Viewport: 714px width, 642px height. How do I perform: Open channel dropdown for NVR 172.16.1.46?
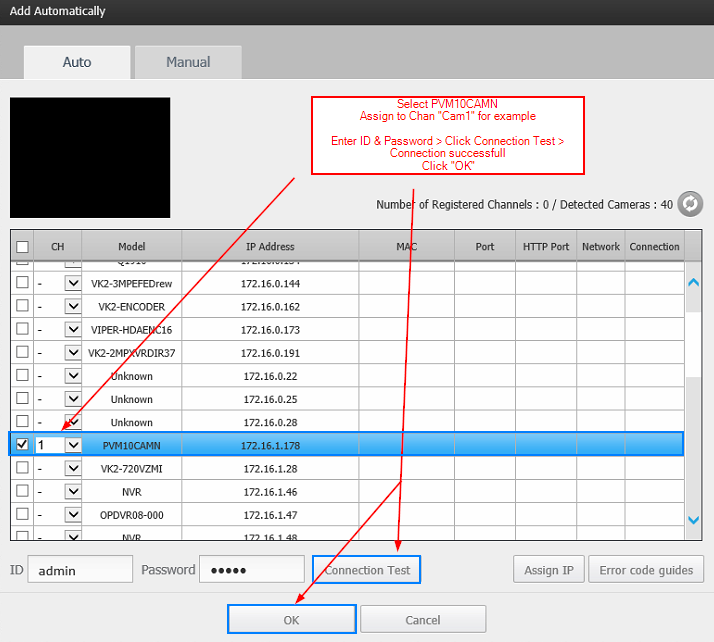[73, 492]
